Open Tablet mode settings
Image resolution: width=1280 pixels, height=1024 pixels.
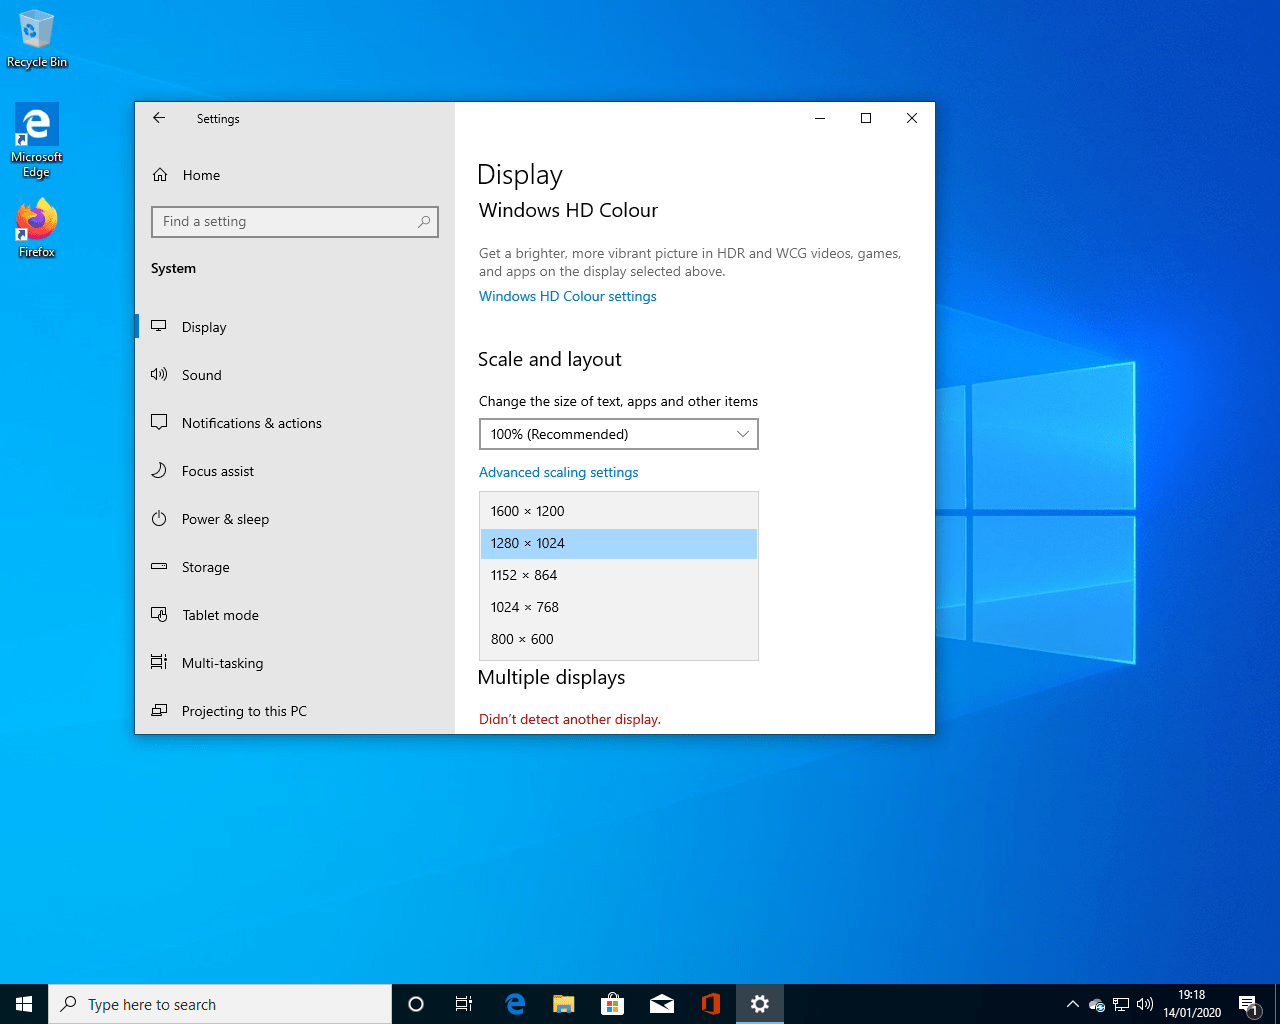[x=219, y=615]
